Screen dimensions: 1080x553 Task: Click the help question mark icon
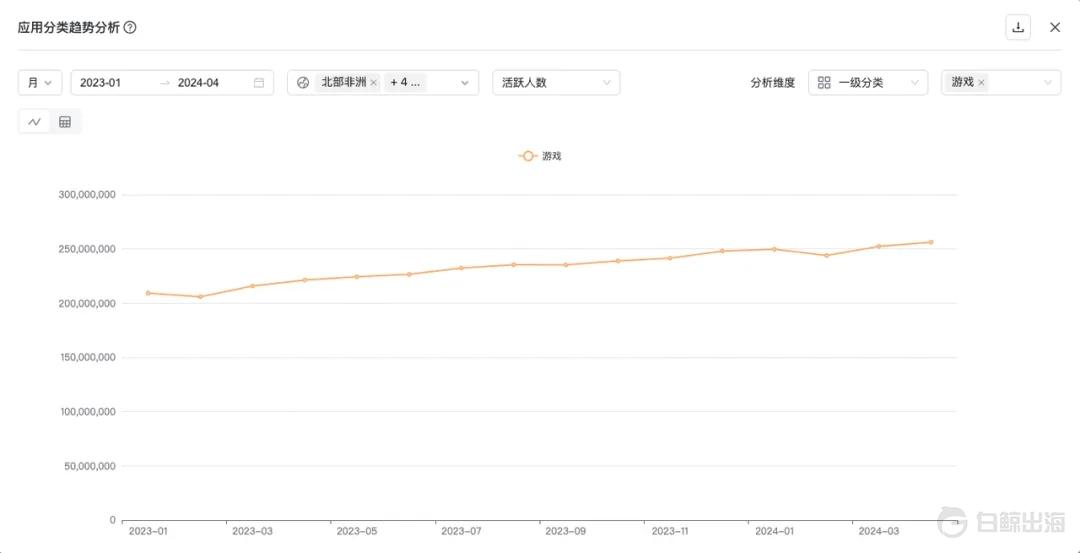tap(130, 28)
